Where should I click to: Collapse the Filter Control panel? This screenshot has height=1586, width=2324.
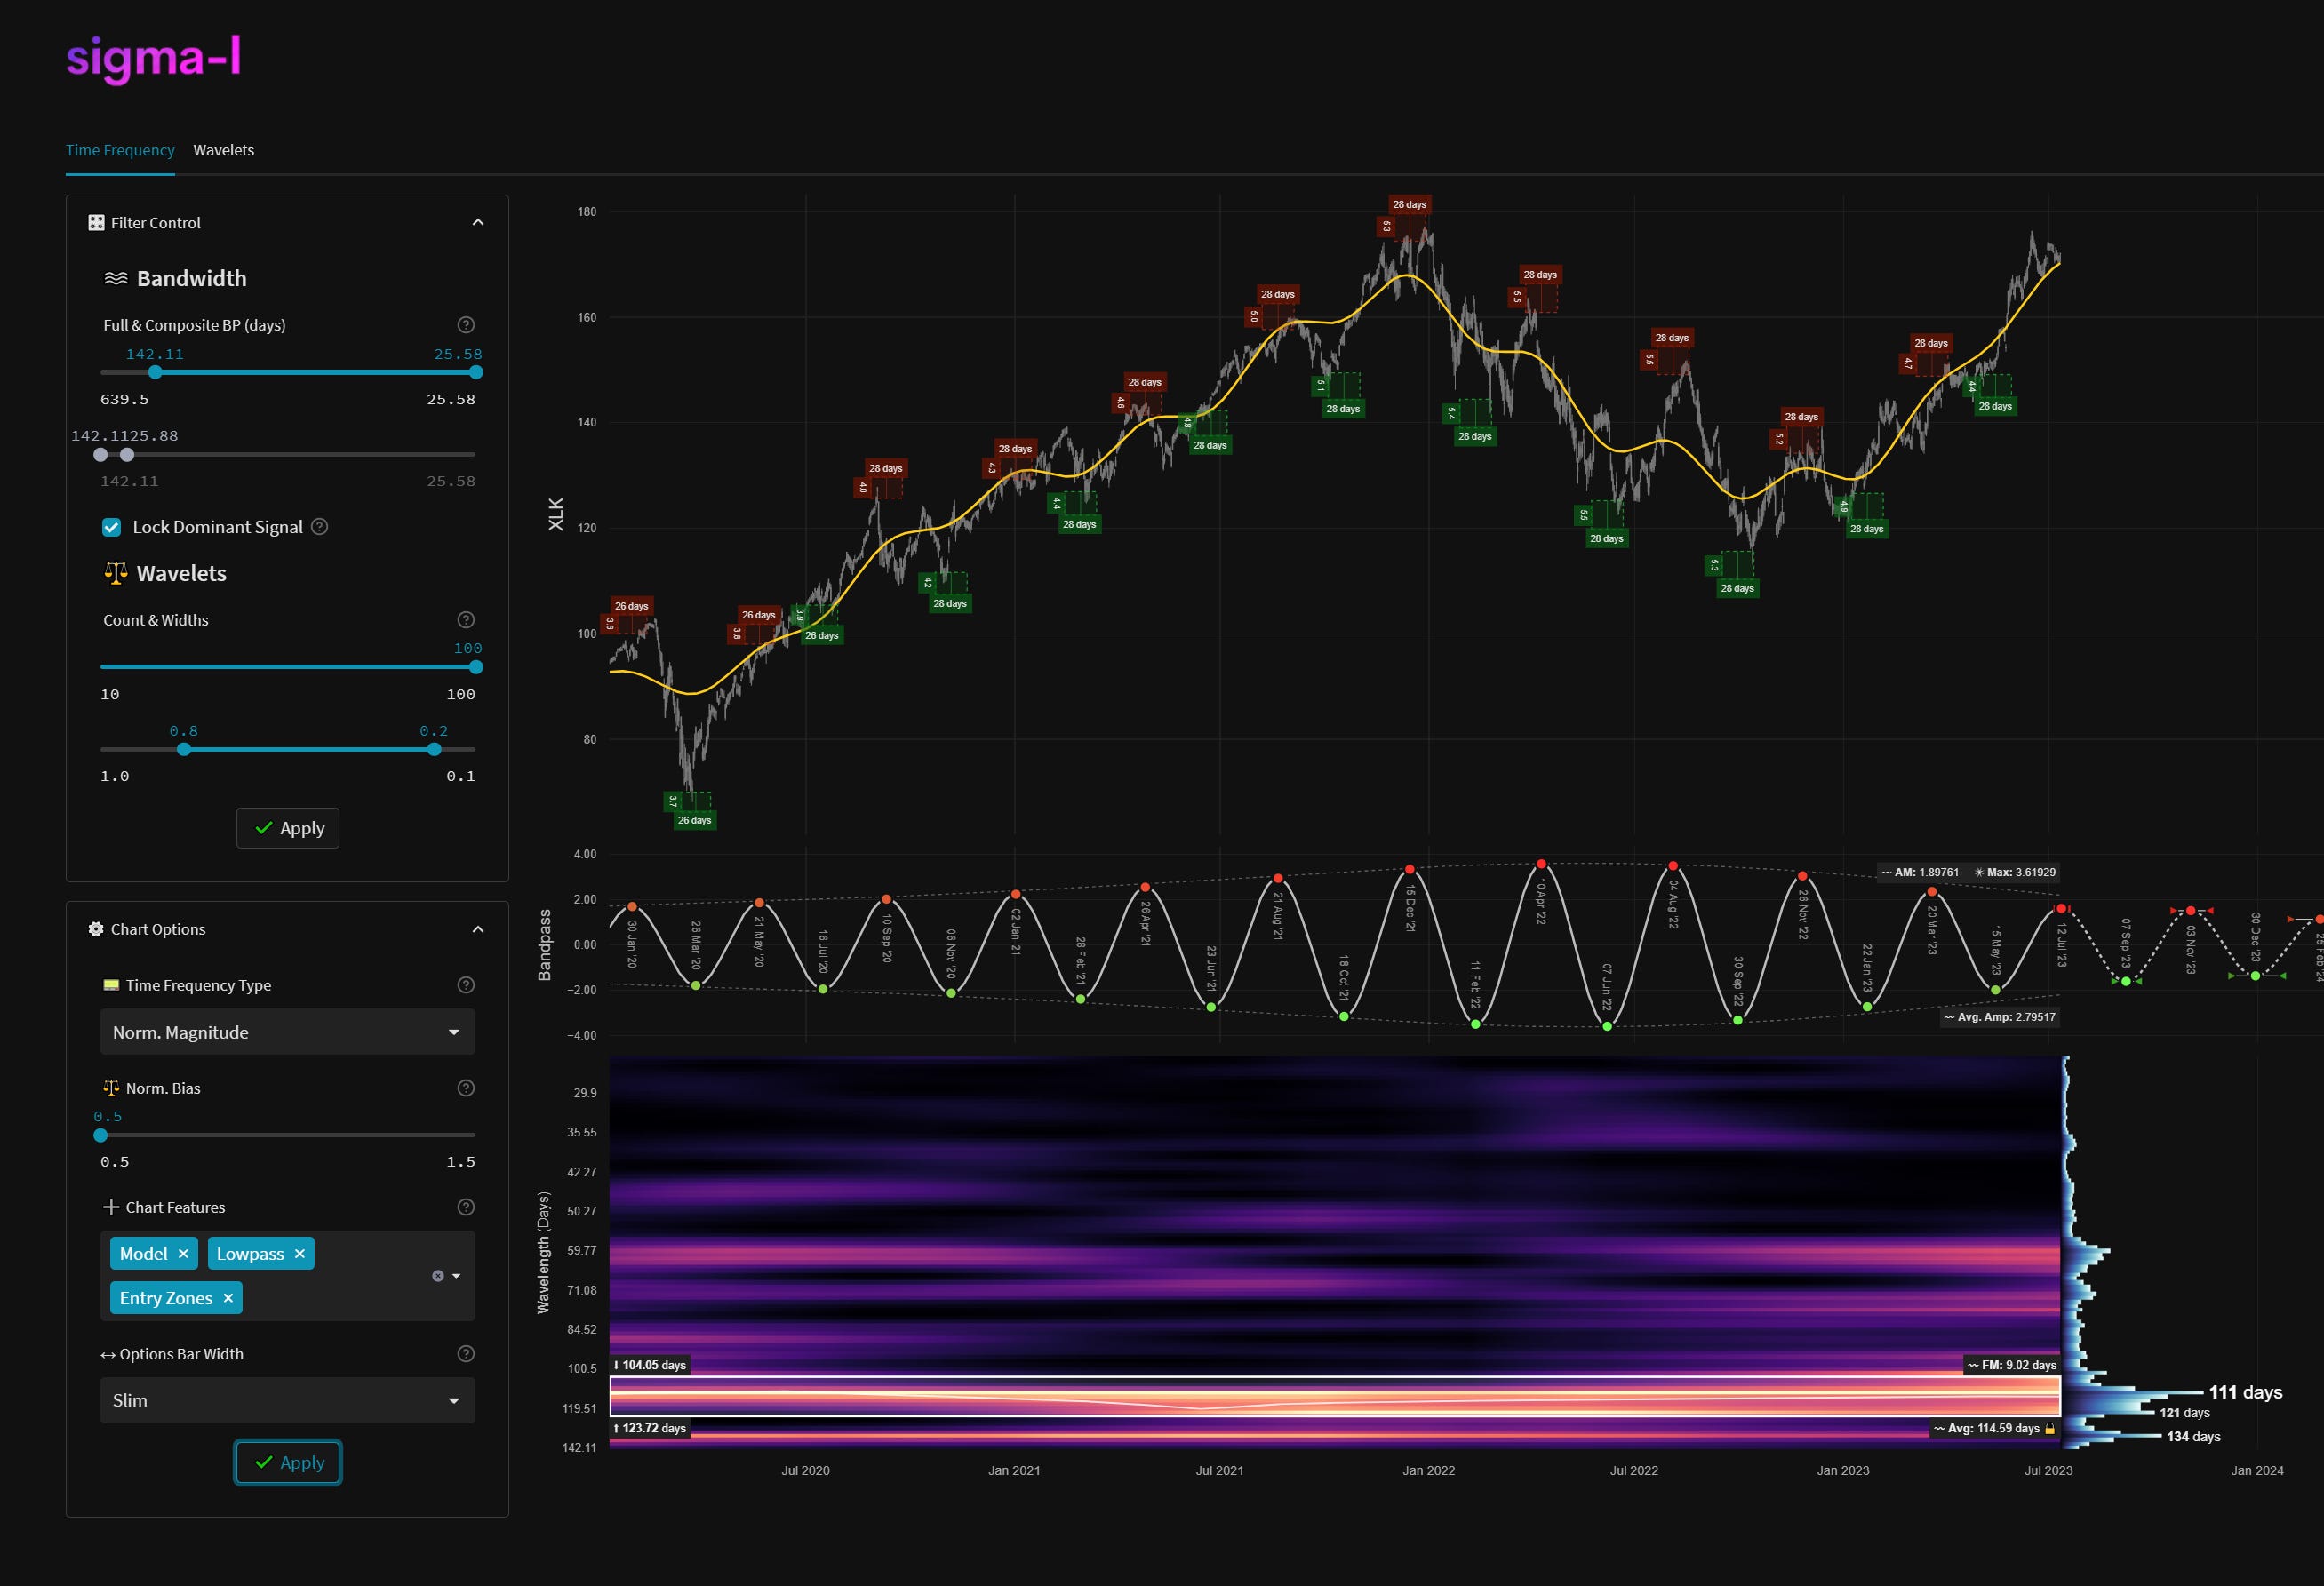point(478,223)
